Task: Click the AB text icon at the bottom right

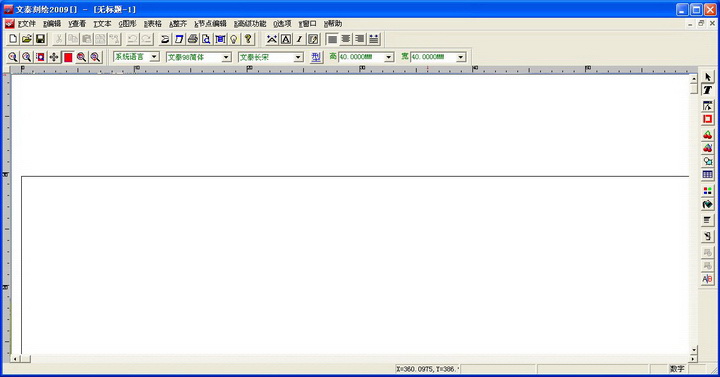Action: (x=708, y=279)
